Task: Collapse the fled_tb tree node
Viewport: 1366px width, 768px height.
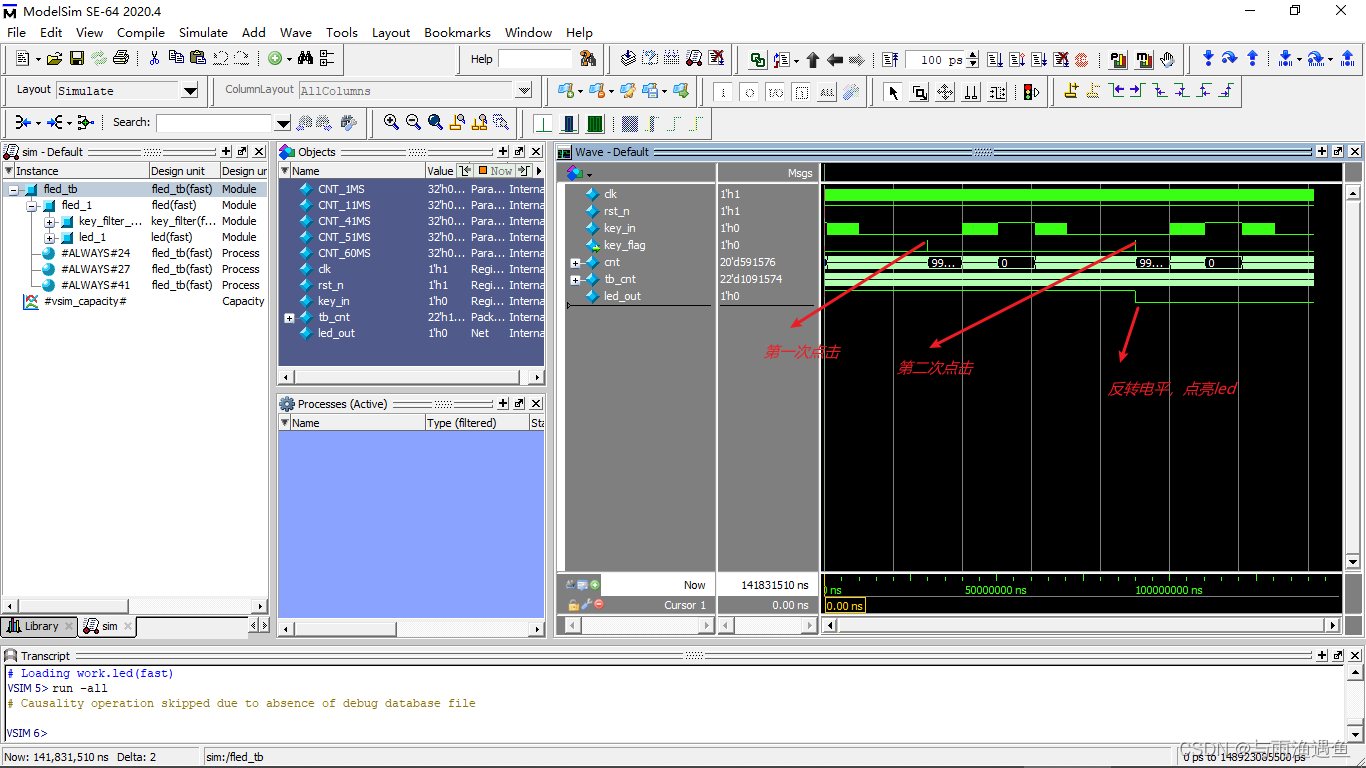Action: (14, 189)
